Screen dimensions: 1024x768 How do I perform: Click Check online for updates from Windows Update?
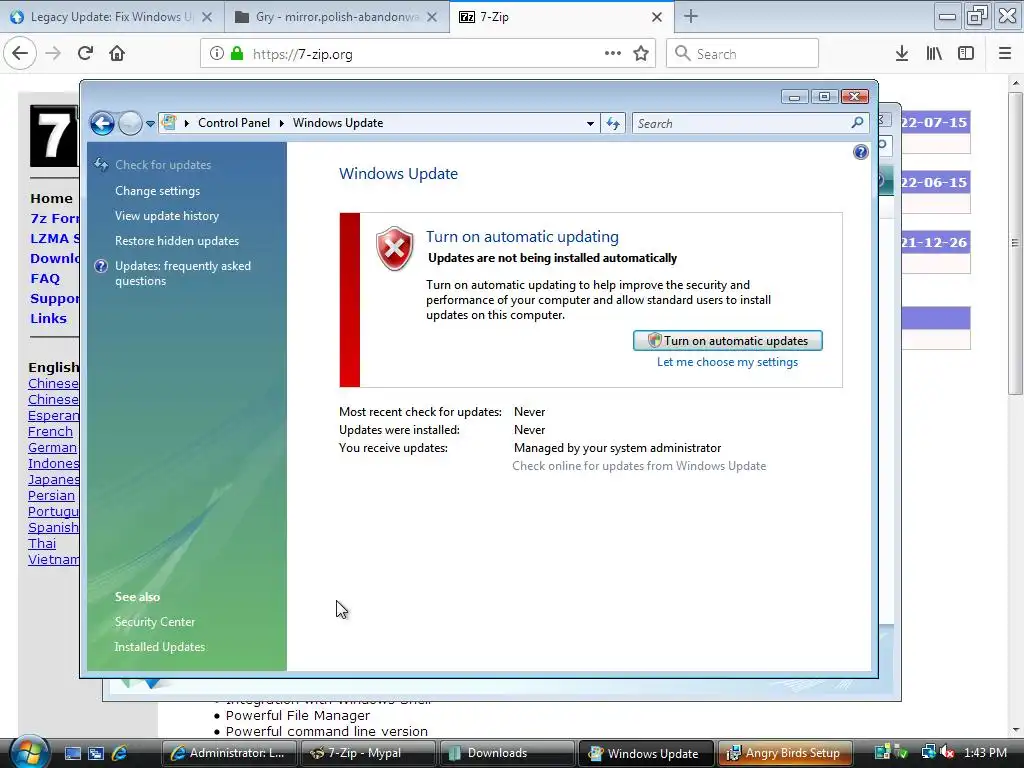[639, 466]
